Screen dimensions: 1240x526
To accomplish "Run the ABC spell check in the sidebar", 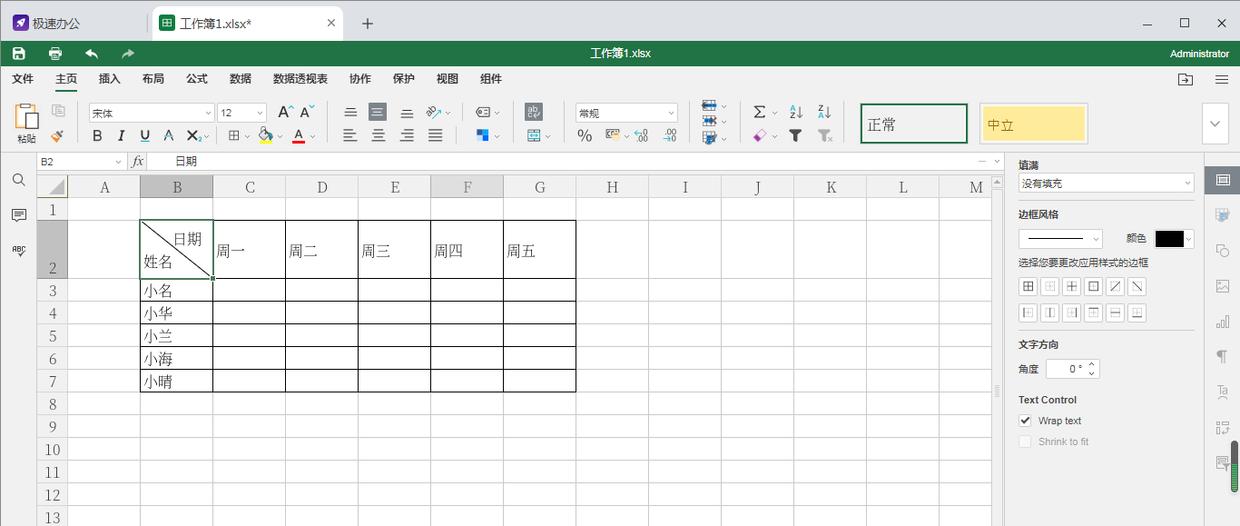I will (x=19, y=251).
